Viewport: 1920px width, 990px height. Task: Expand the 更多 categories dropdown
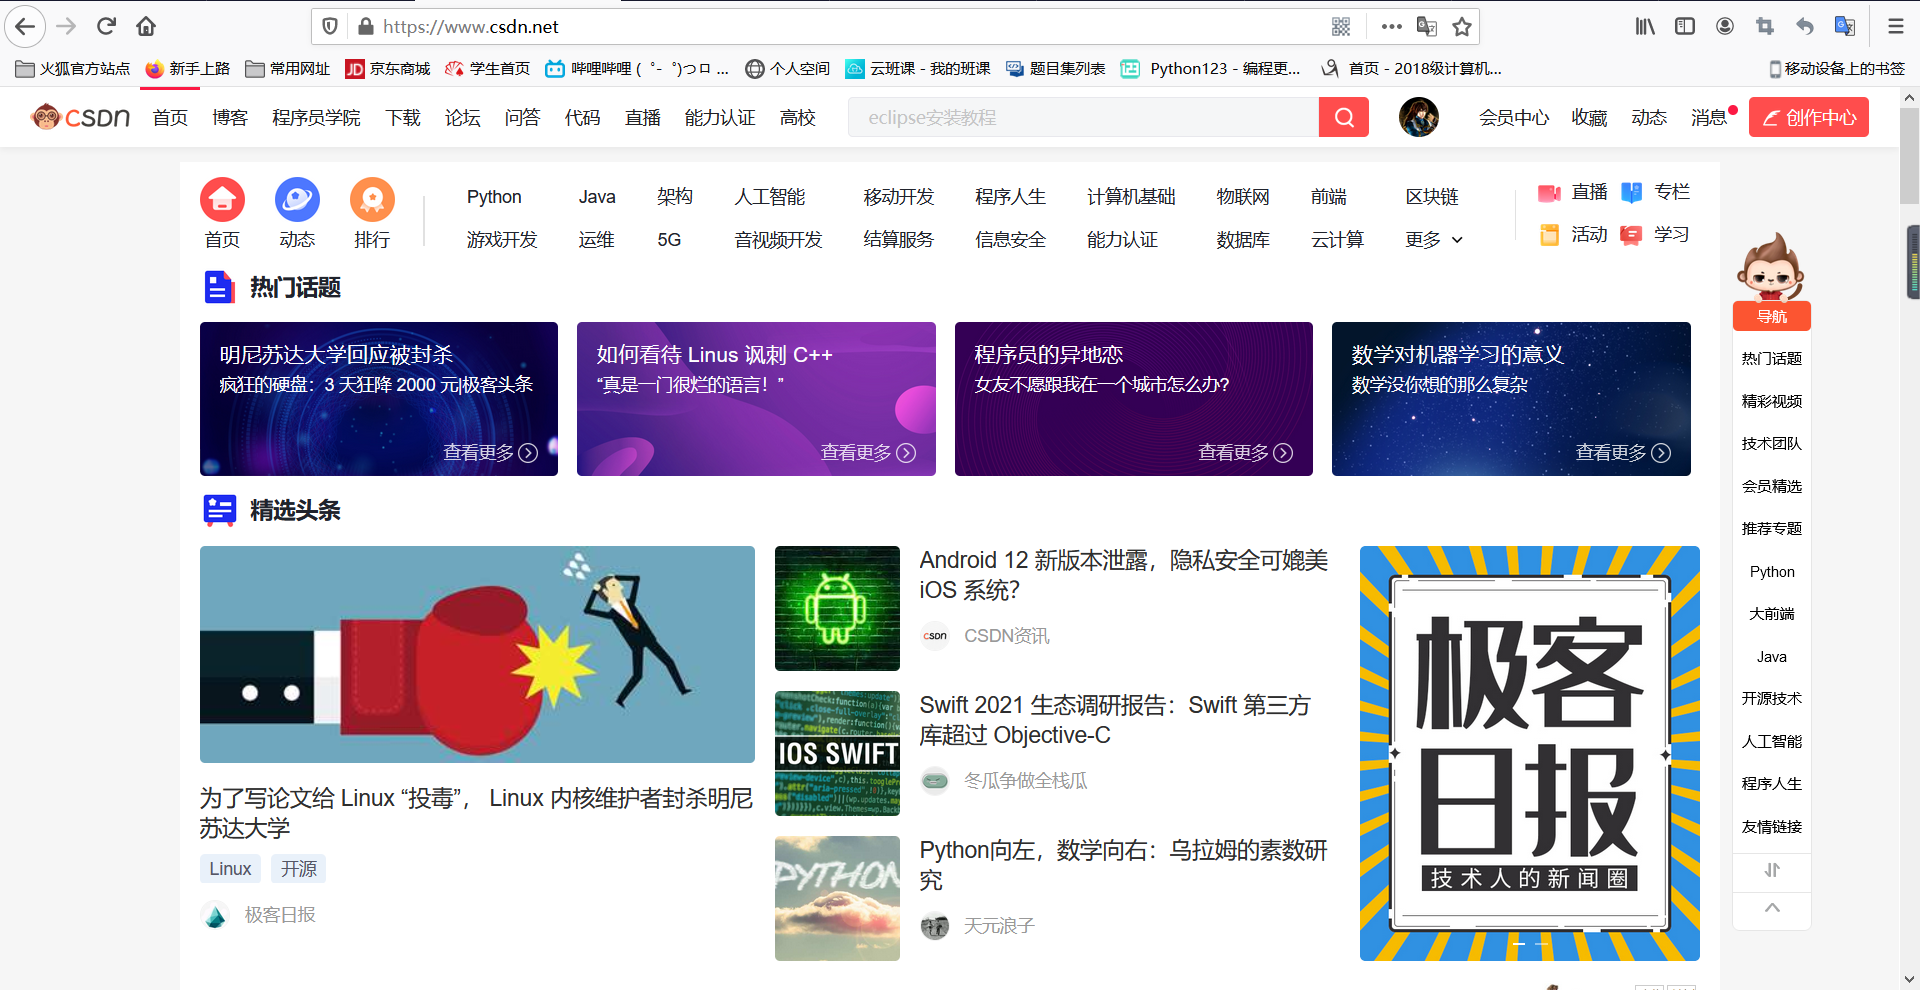(x=1434, y=240)
